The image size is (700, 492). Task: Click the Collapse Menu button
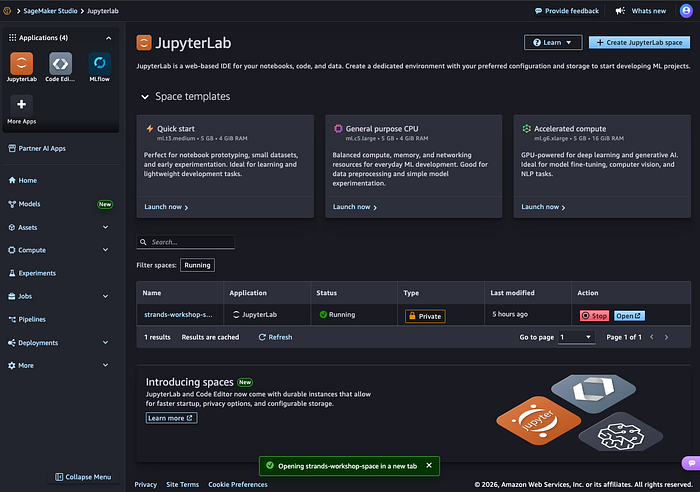[x=83, y=477]
